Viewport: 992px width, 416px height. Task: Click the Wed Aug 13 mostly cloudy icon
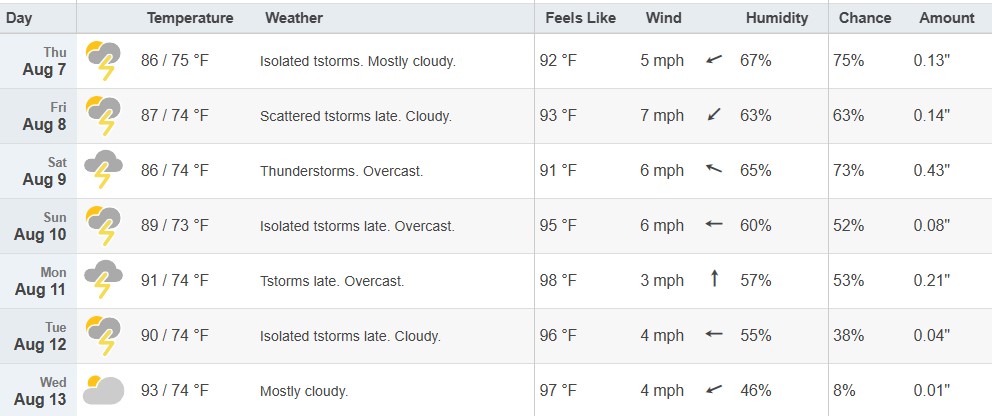(x=104, y=390)
